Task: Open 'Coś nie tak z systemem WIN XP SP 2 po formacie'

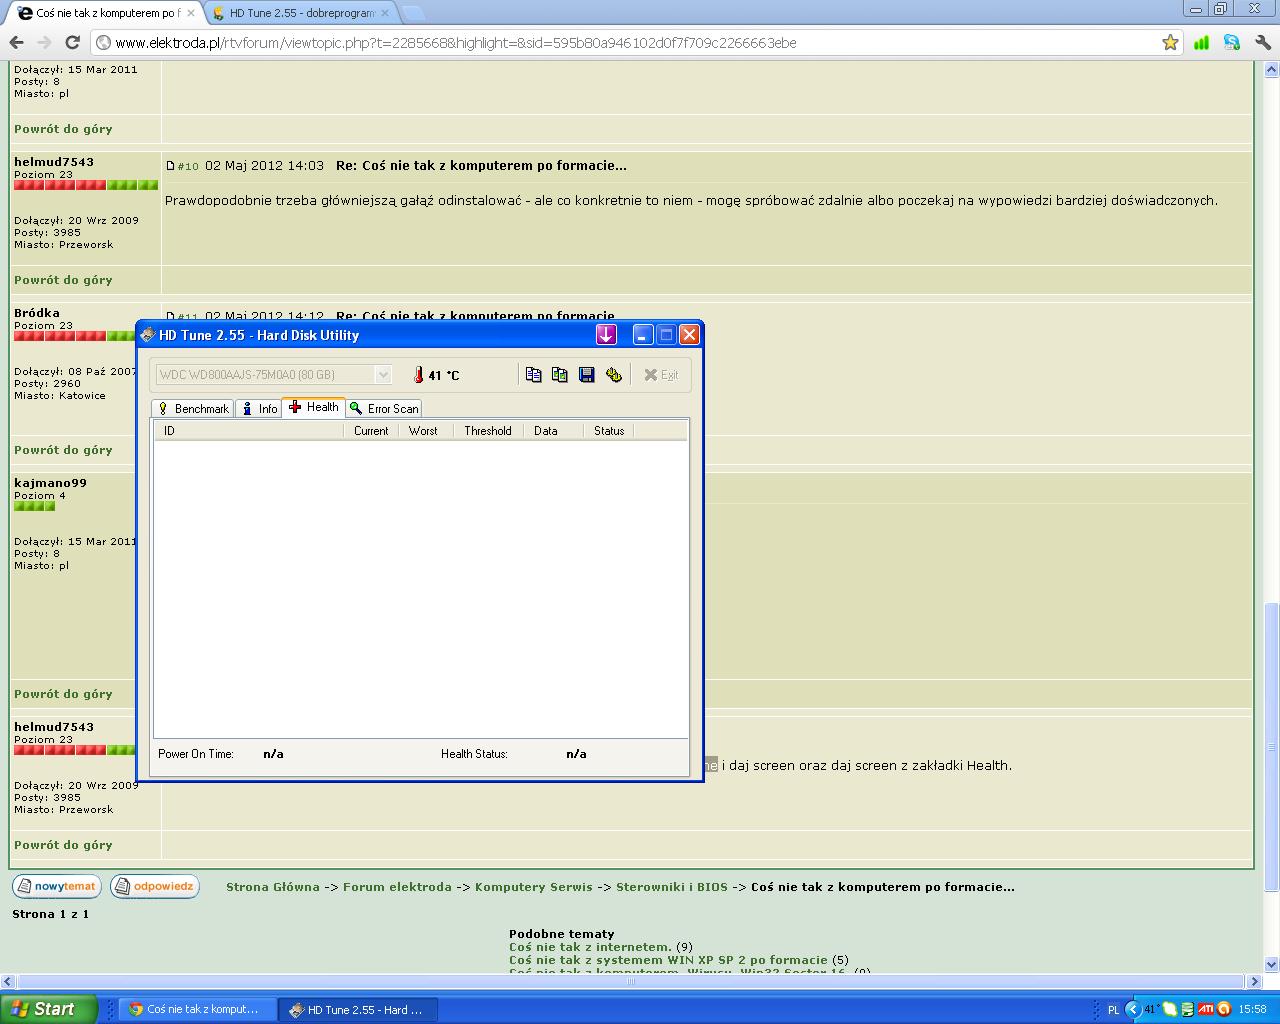Action: (x=668, y=960)
